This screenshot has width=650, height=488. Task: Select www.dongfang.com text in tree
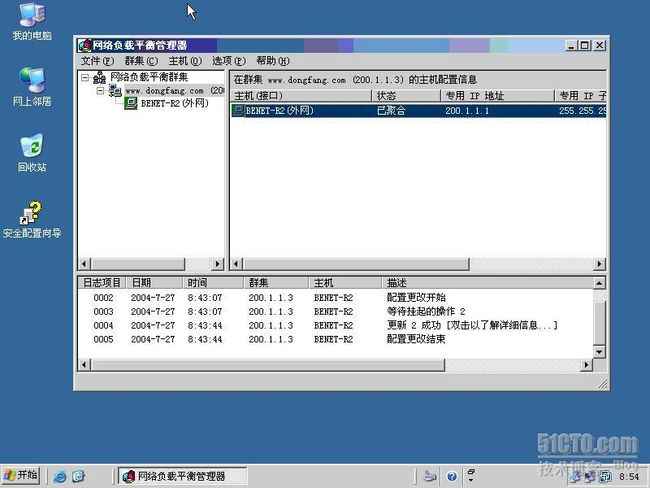click(164, 90)
